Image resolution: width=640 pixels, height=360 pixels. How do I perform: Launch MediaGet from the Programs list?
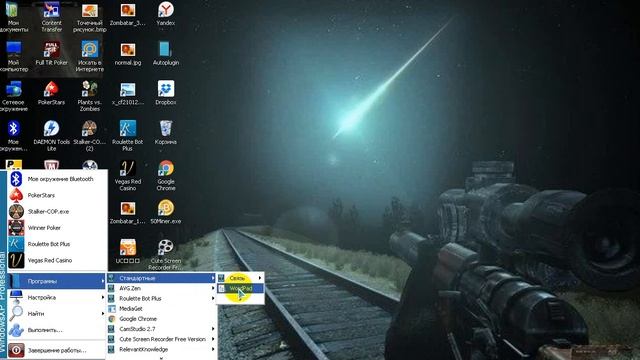click(x=161, y=309)
